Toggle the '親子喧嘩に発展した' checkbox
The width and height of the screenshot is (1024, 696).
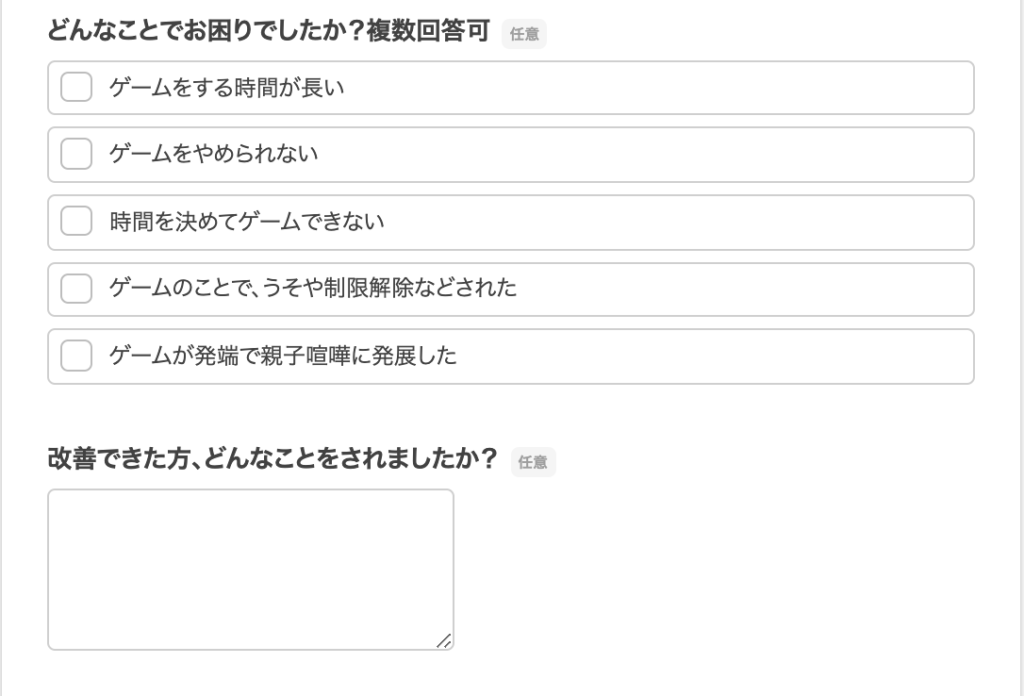coord(76,356)
